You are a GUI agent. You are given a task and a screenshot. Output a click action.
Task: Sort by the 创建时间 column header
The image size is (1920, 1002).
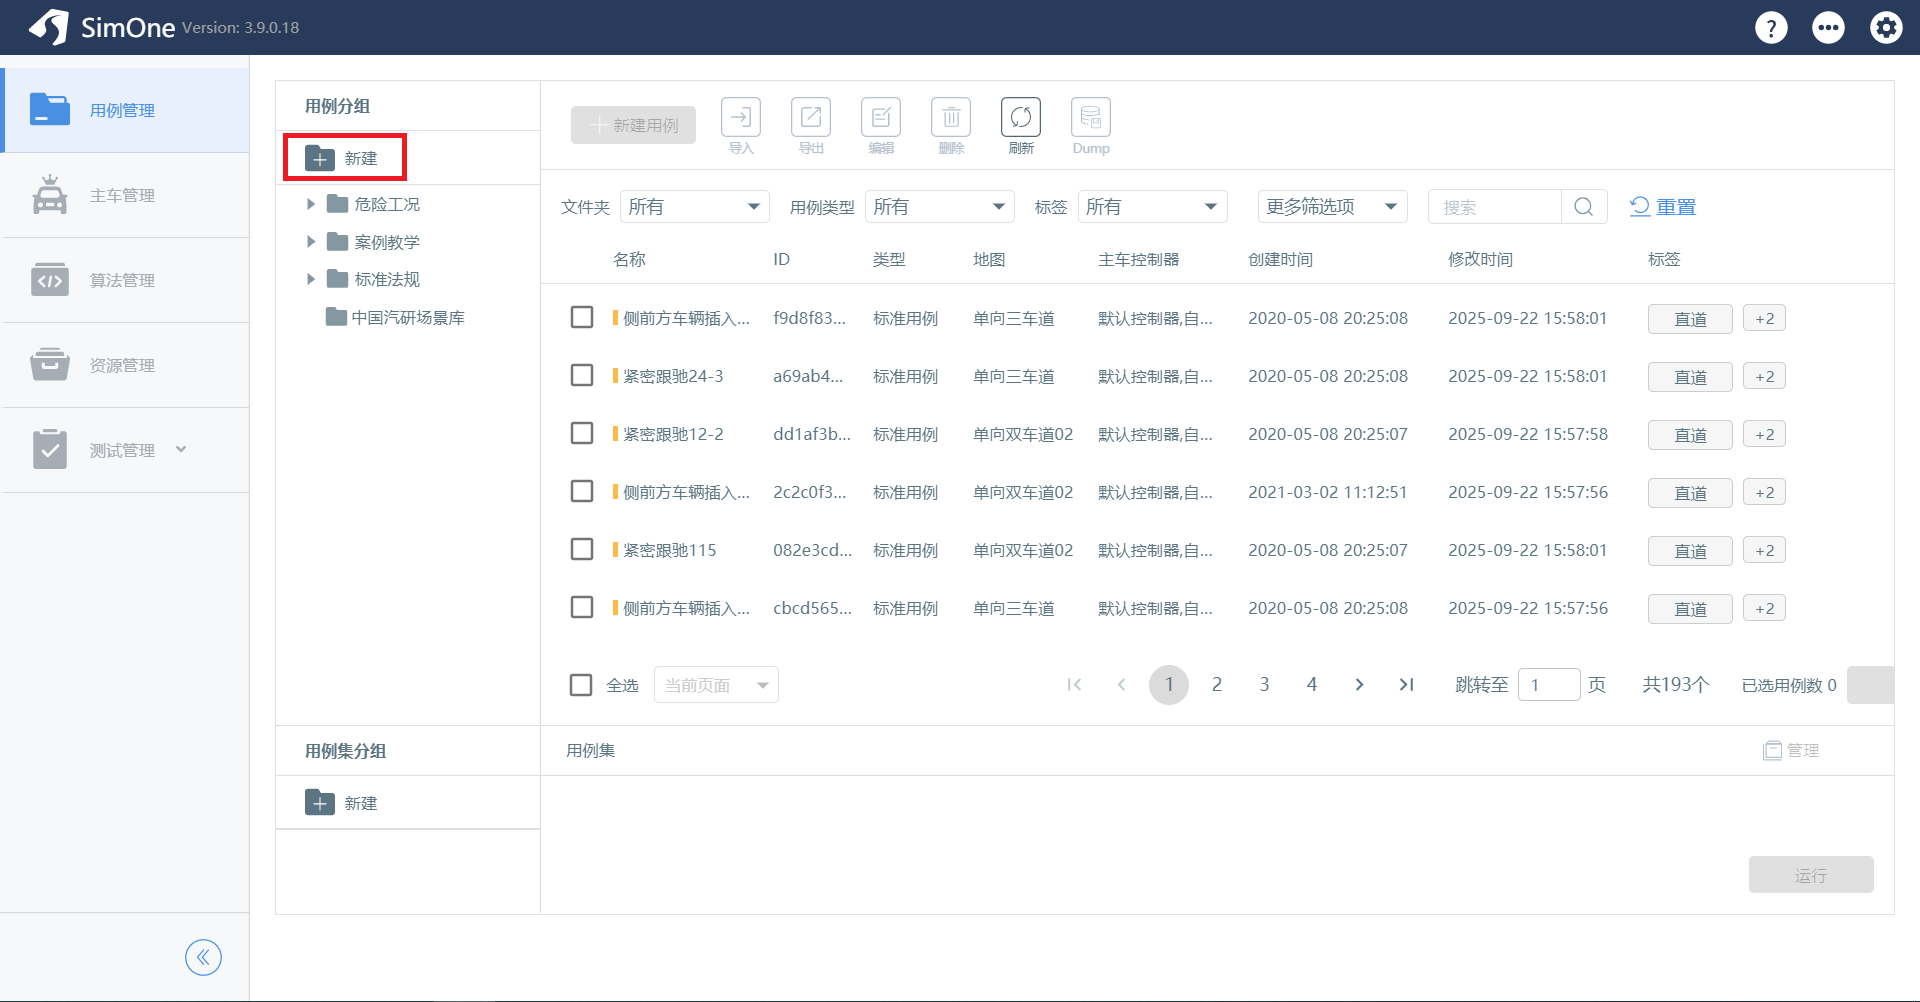click(1280, 259)
